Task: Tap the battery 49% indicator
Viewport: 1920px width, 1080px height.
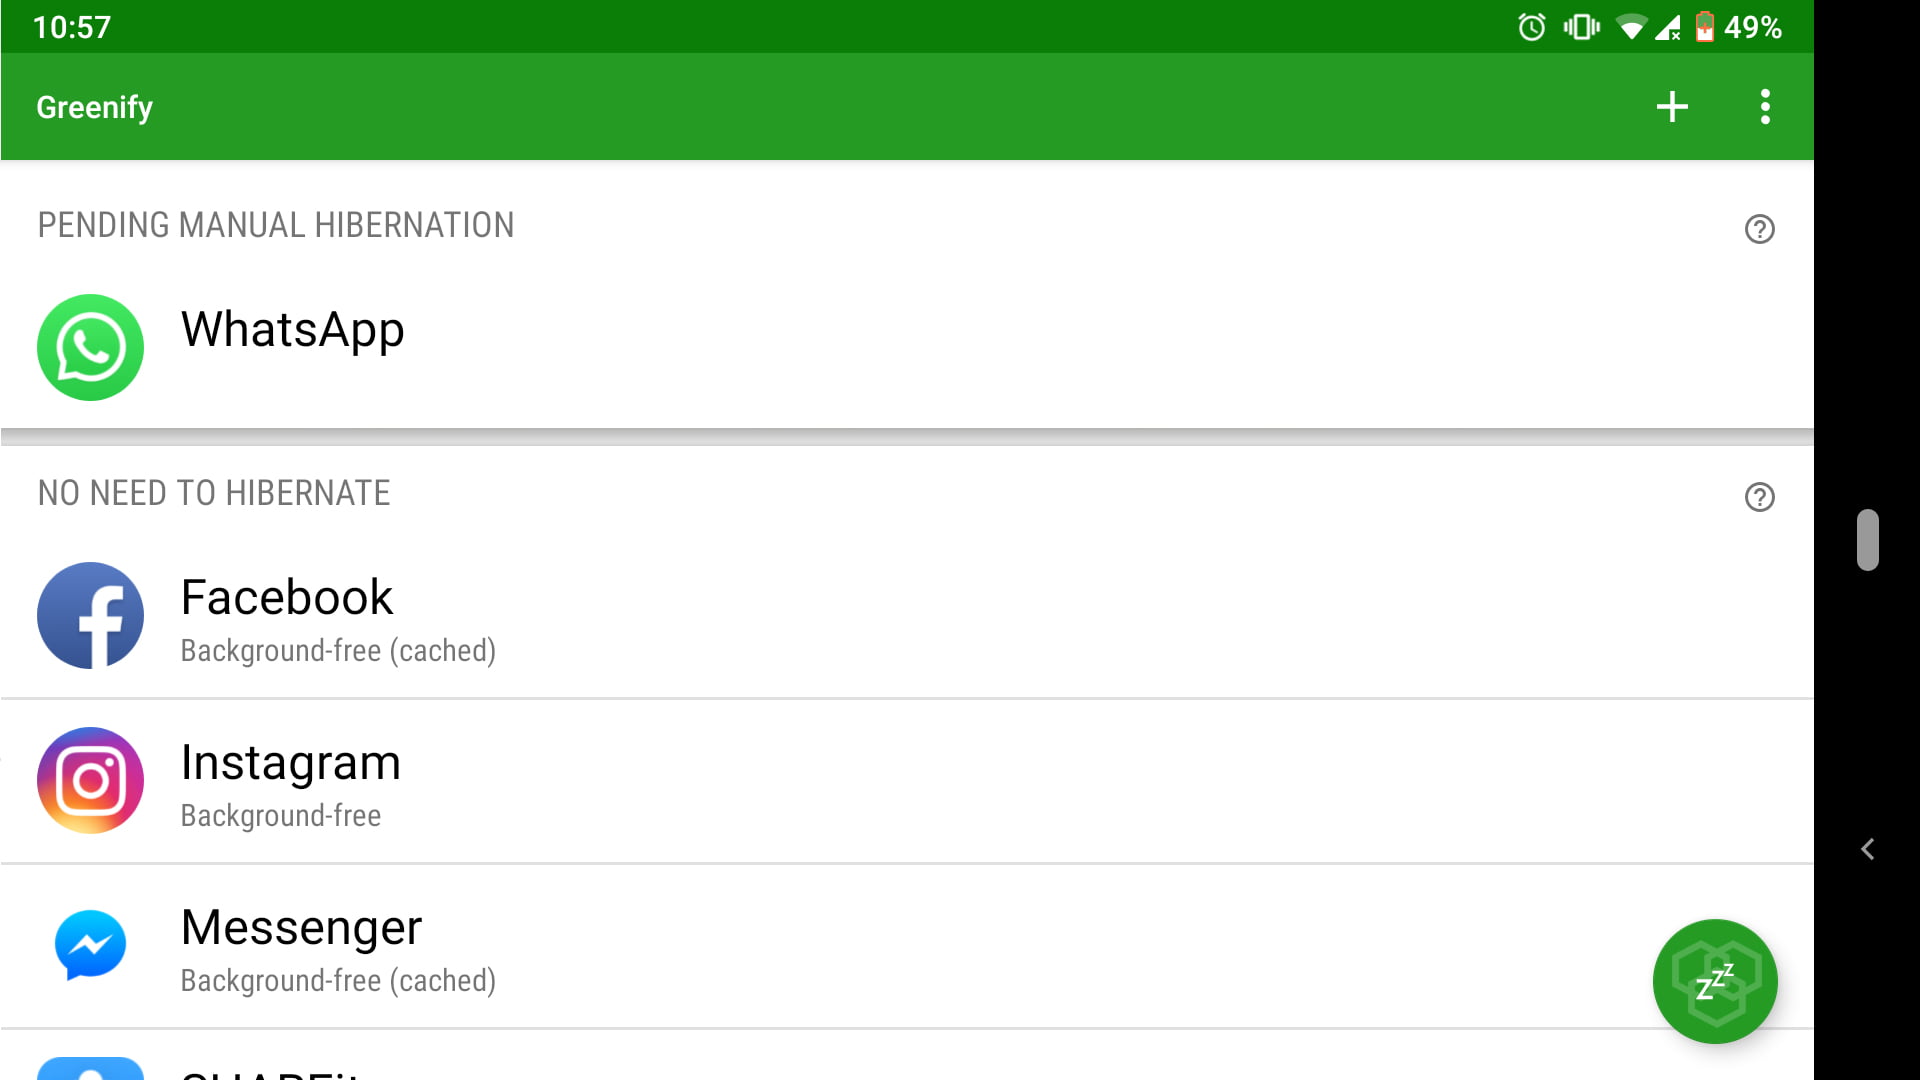Action: point(1738,27)
